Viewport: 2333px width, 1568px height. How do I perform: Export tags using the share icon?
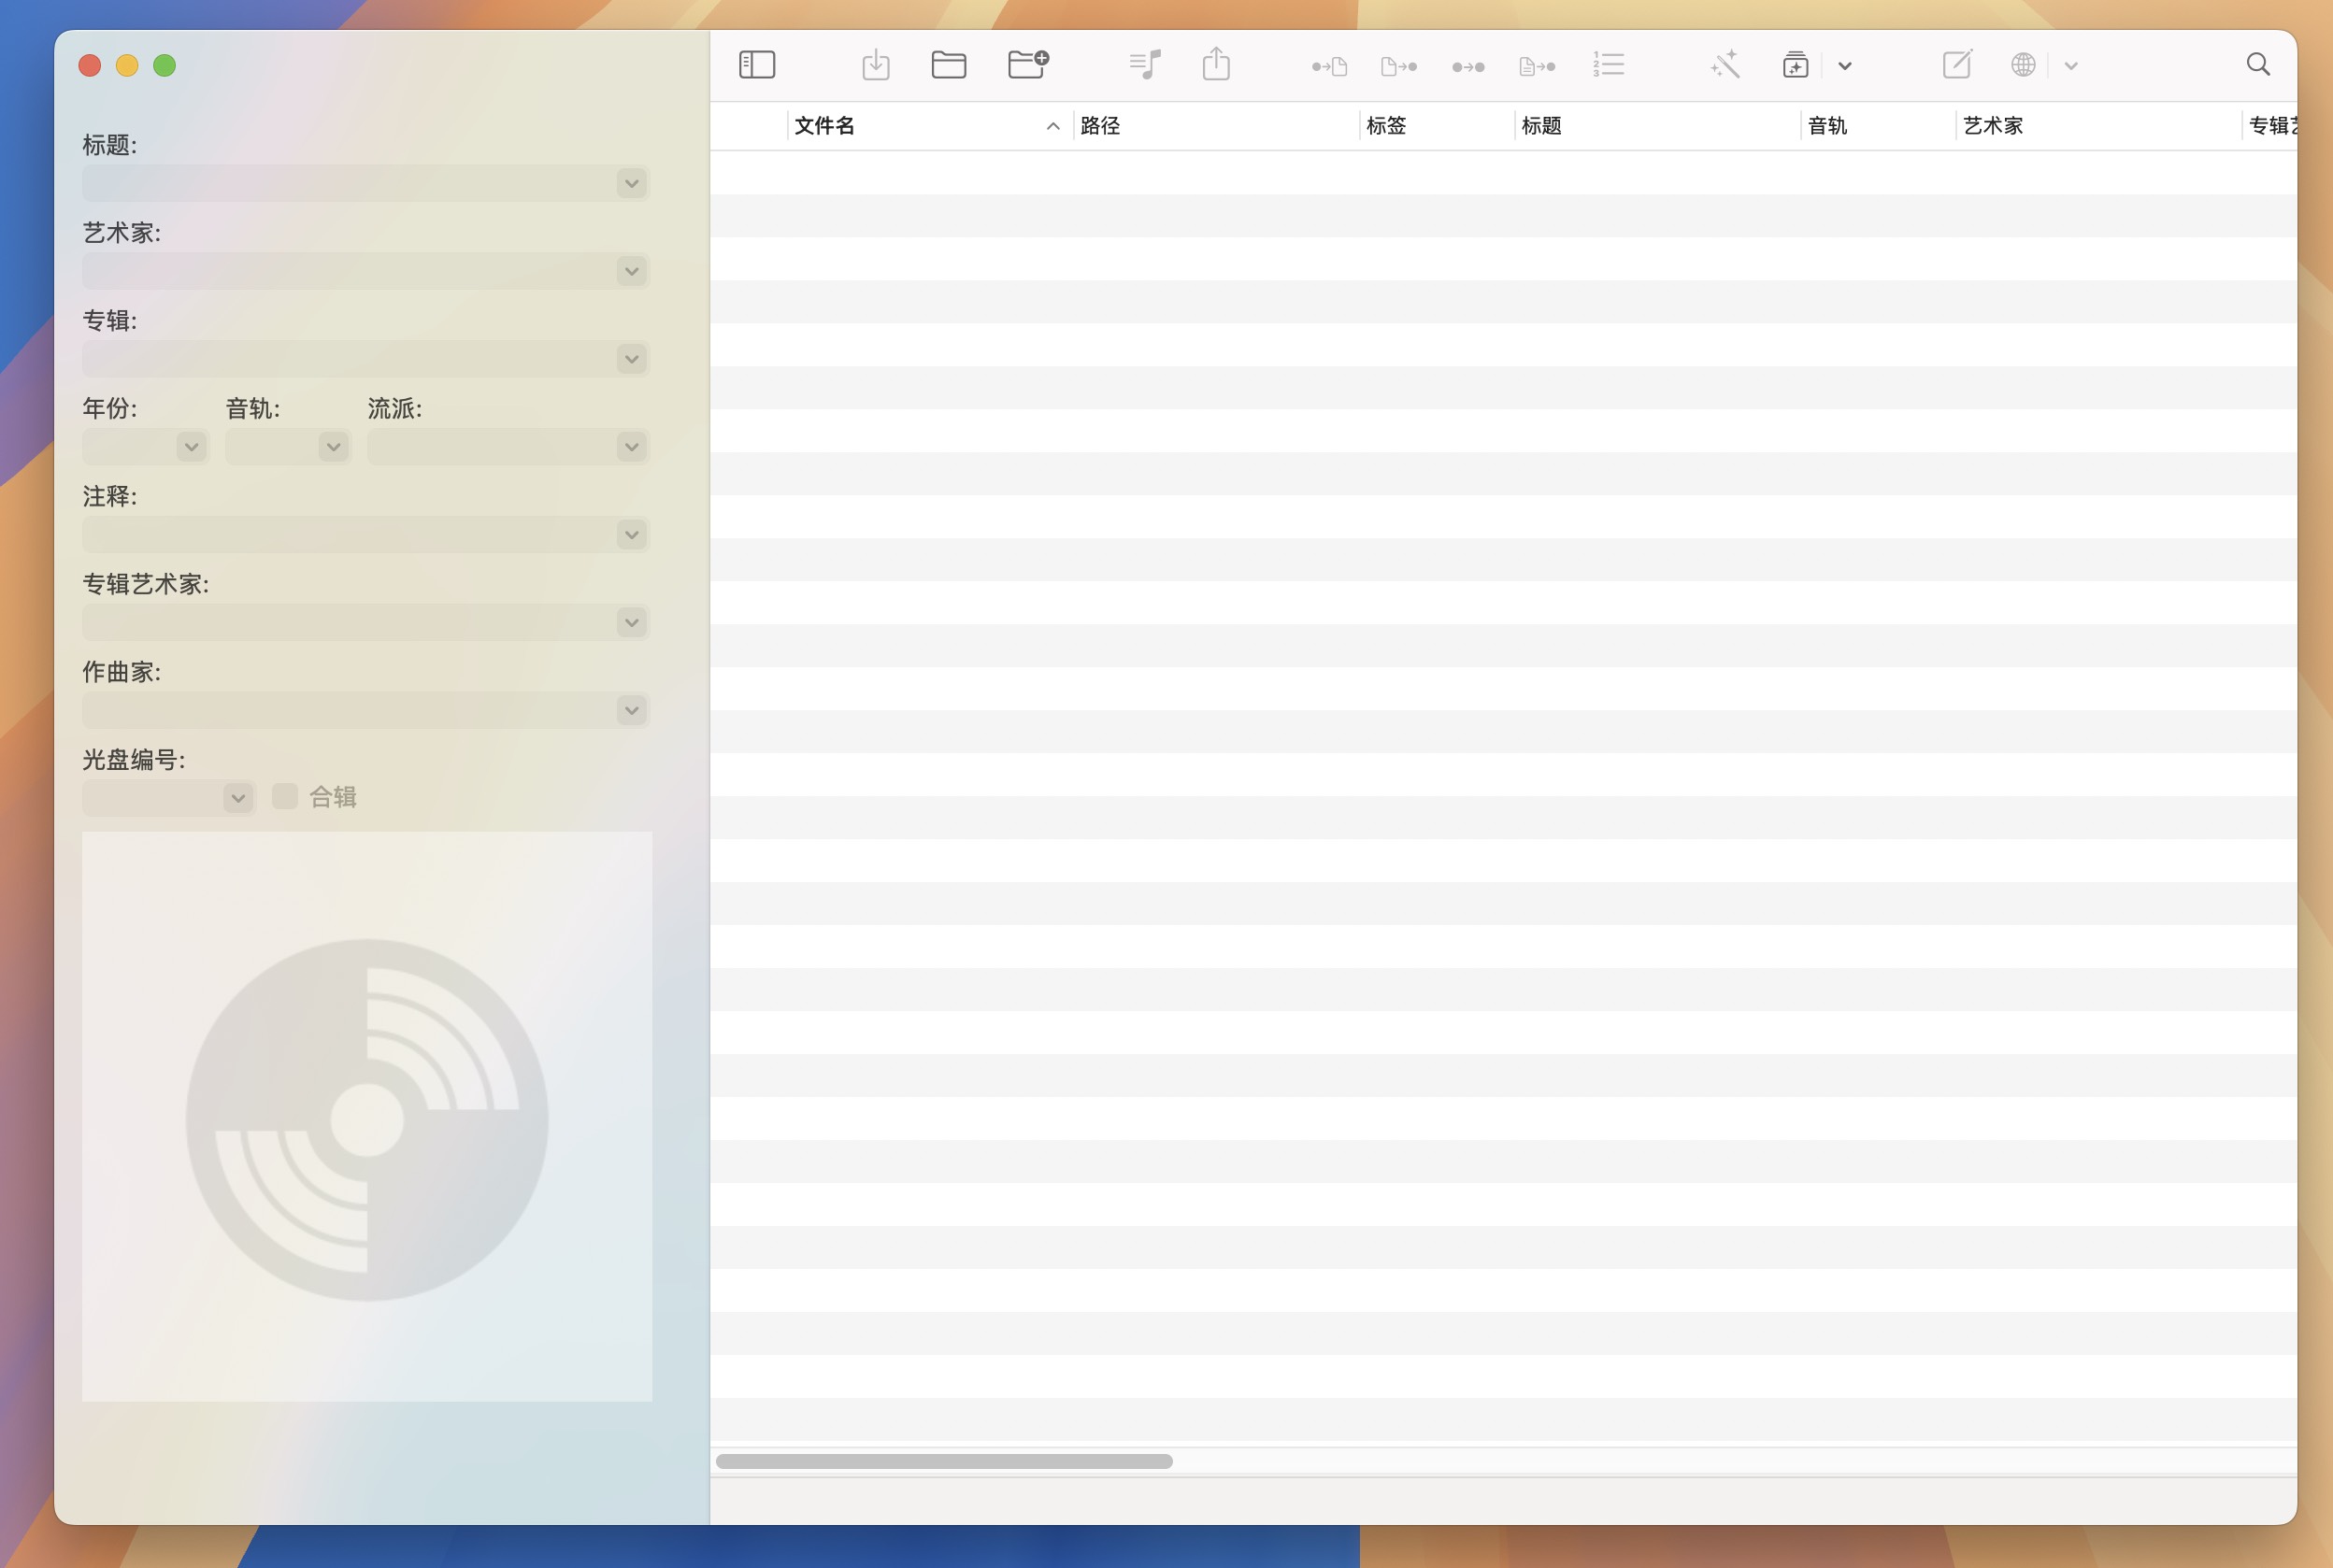point(1215,64)
